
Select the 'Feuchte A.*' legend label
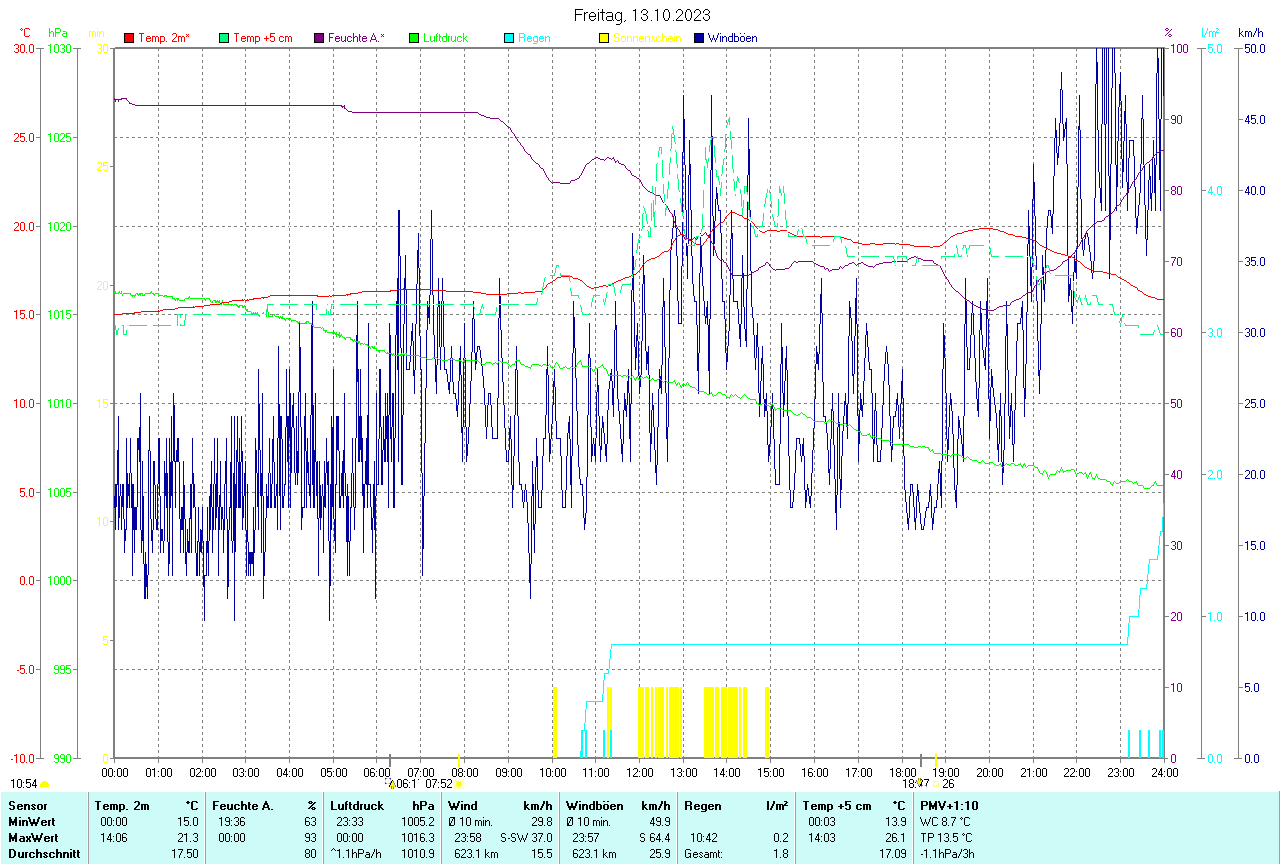click(x=357, y=38)
